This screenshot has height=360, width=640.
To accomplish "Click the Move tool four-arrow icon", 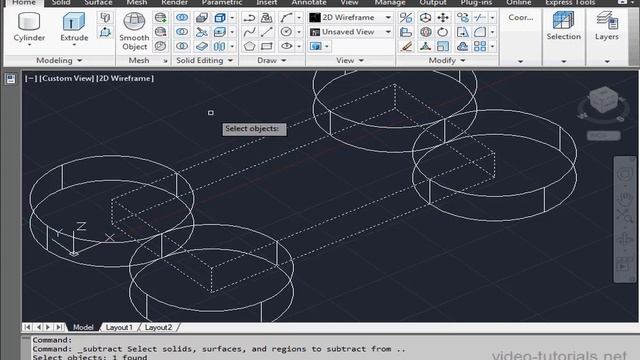I will [443, 18].
